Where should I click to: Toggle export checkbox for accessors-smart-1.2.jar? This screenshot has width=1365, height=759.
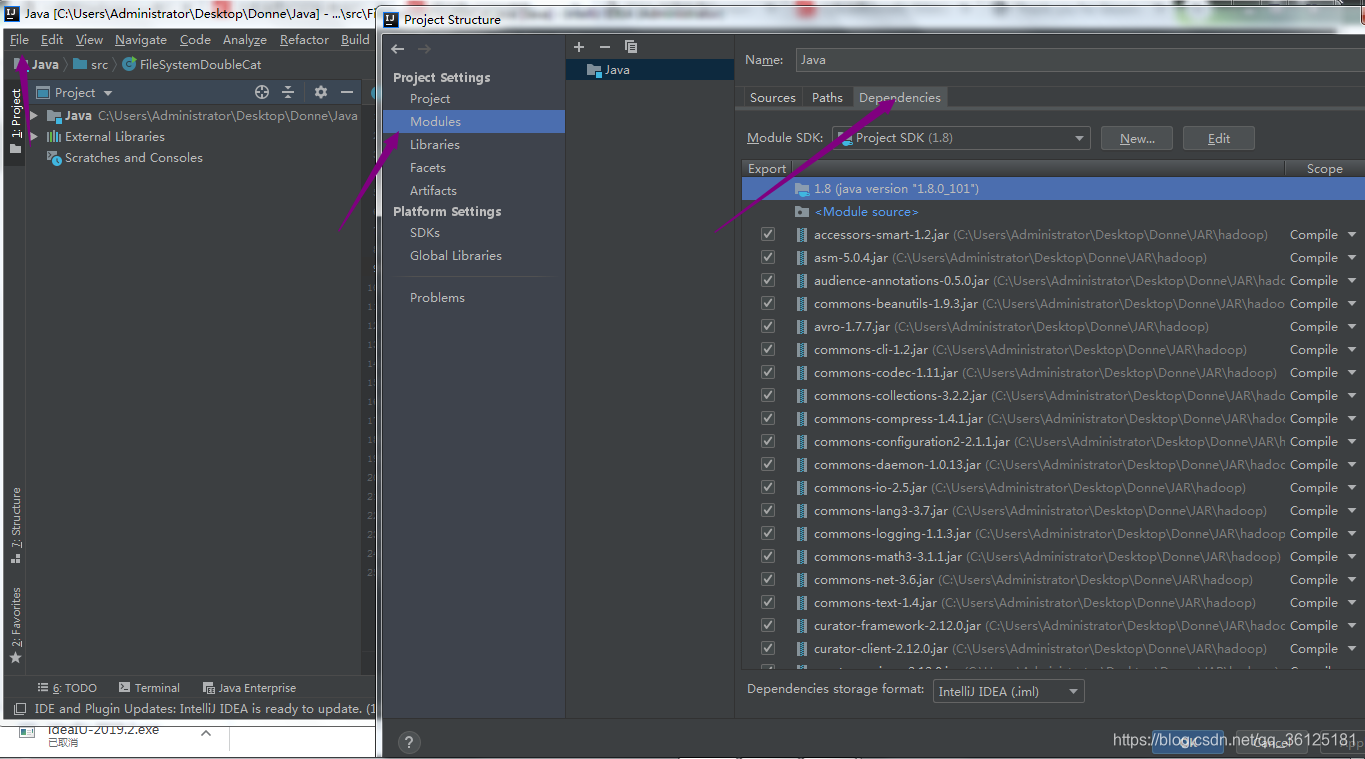[768, 235]
